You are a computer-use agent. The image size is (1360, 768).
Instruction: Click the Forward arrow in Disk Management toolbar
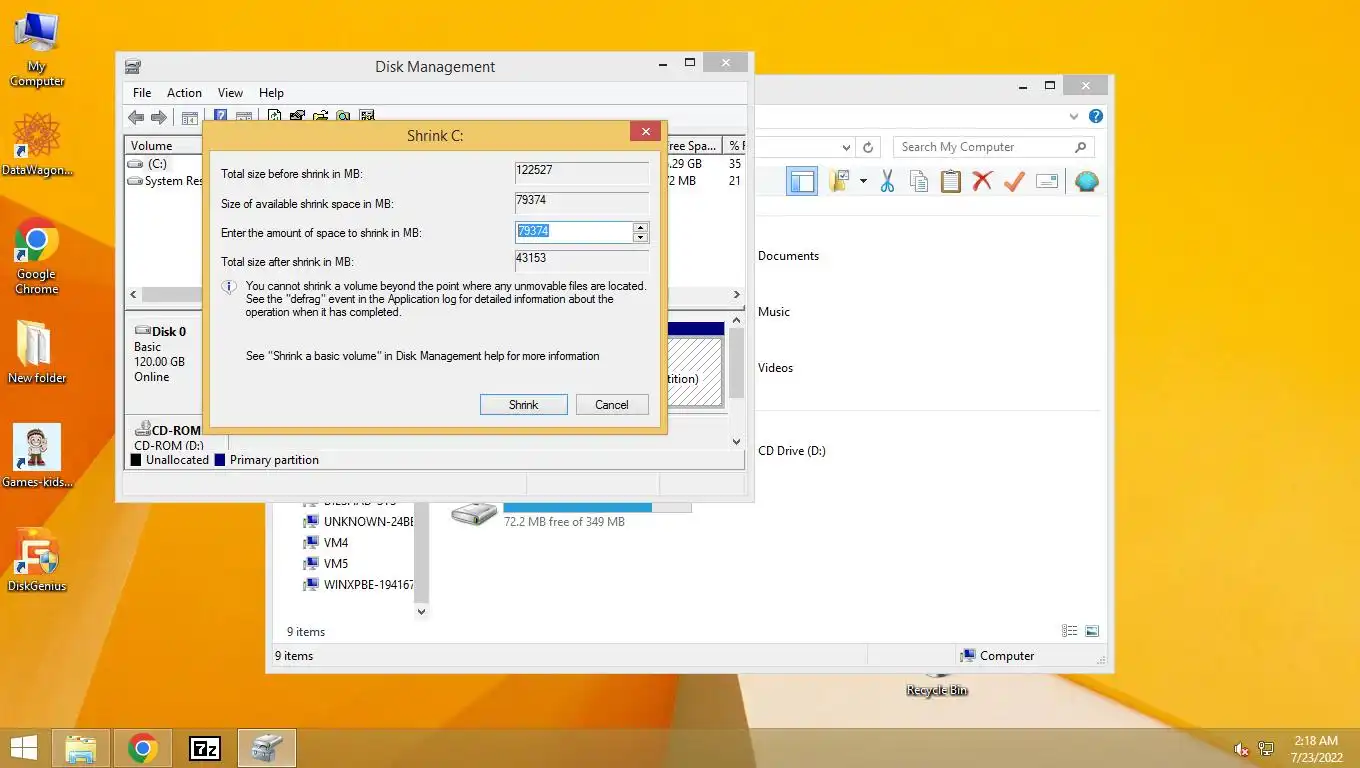[159, 117]
